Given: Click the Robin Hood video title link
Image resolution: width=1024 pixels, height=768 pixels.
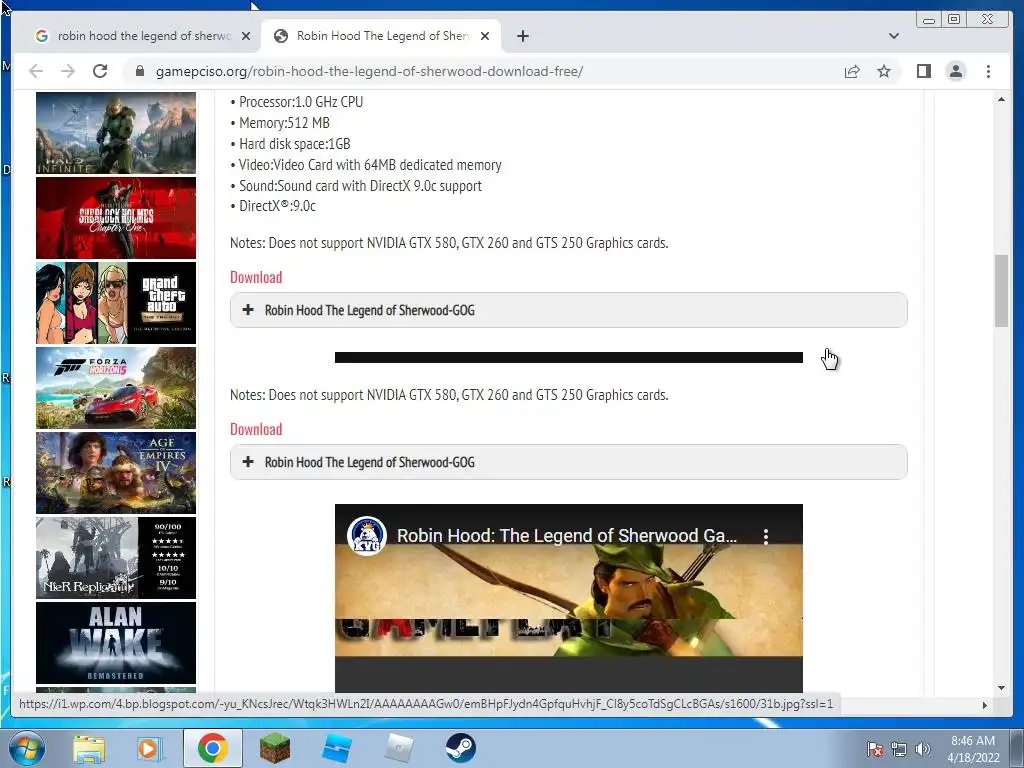Looking at the screenshot, I should coord(566,536).
